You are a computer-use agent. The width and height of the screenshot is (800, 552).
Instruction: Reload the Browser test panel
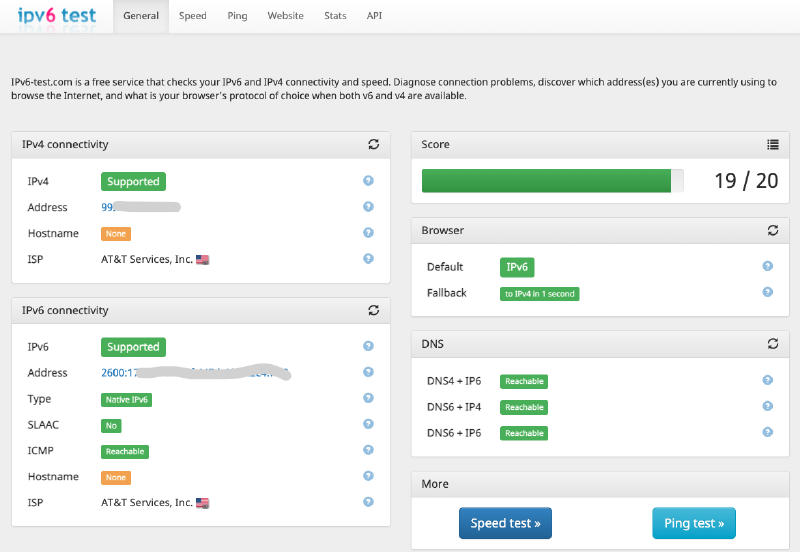(773, 230)
